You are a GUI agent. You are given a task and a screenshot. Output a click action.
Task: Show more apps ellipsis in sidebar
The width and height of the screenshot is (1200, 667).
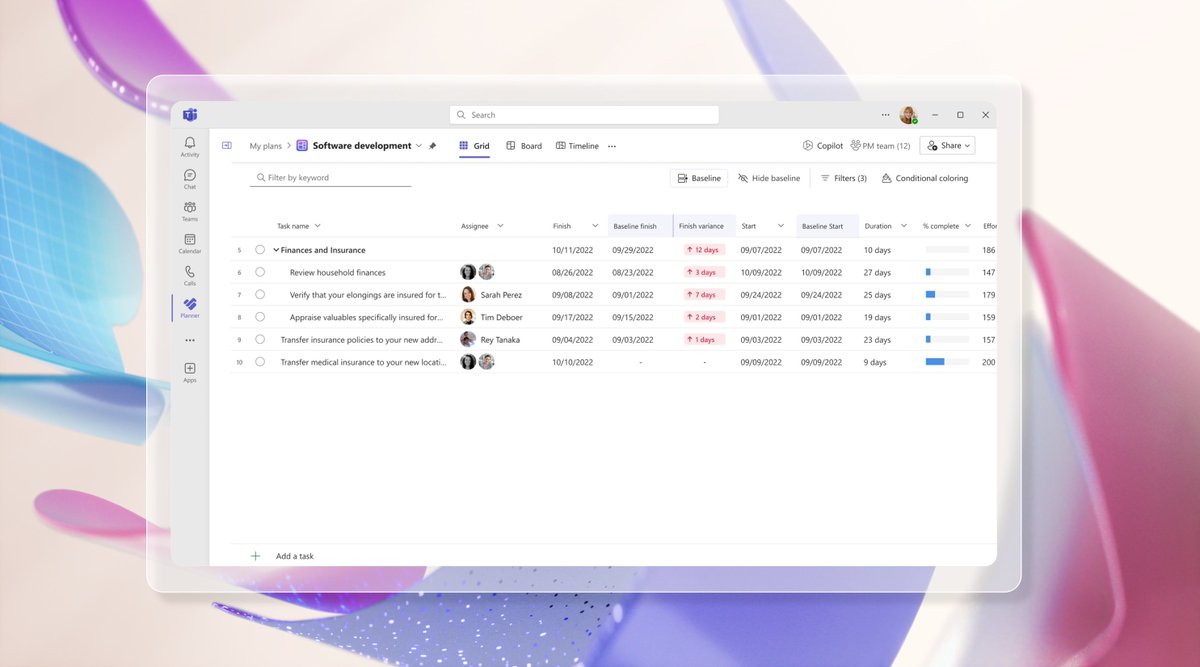point(190,340)
